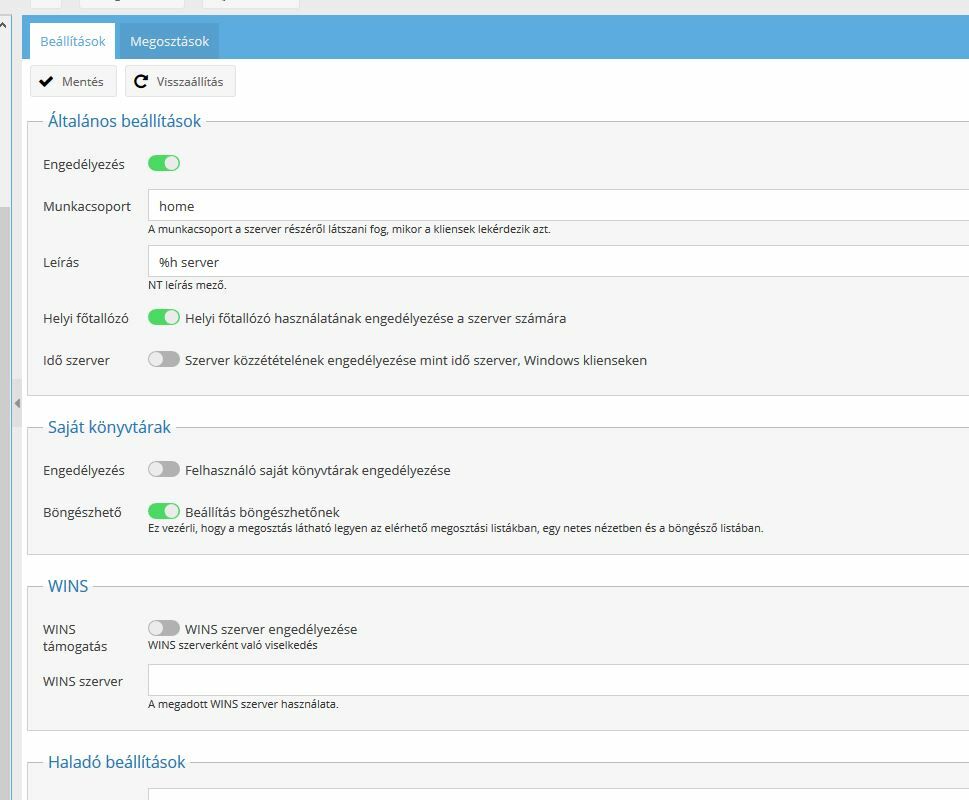
Task: Enable Saját könyvtárak Engedélyezés switch
Action: [164, 469]
